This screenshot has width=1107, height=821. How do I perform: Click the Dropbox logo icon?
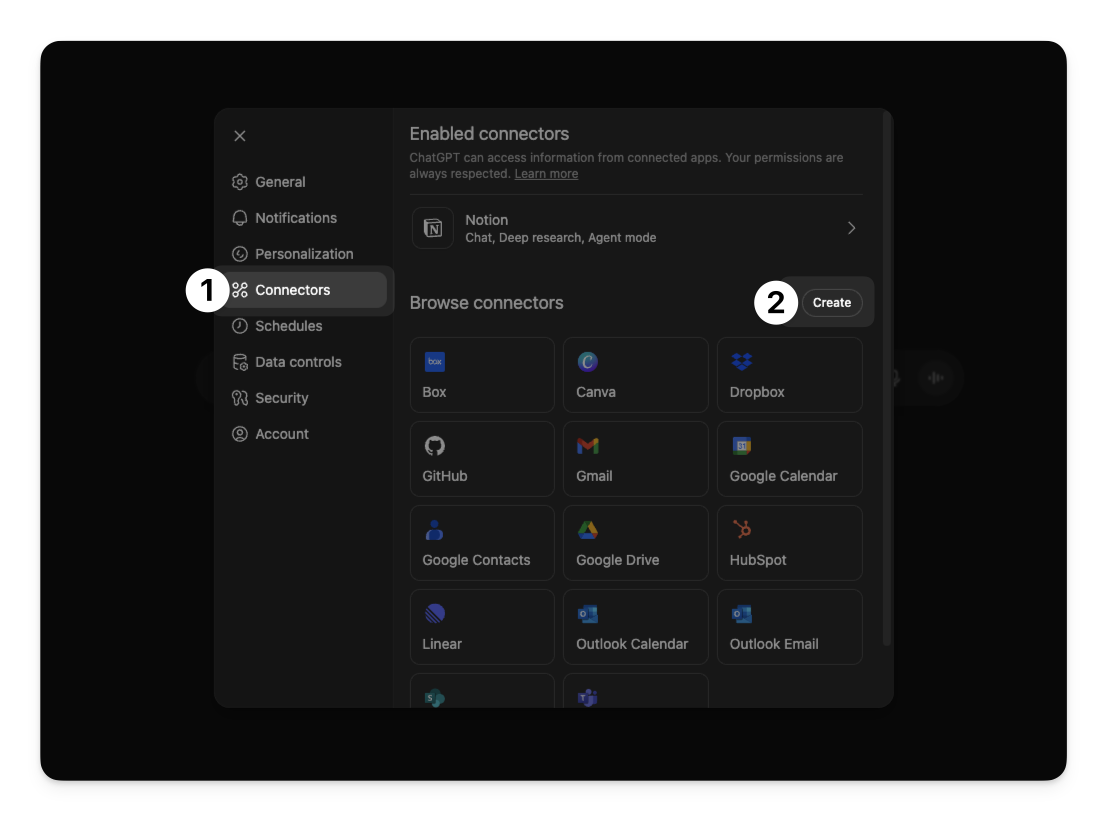(x=741, y=361)
